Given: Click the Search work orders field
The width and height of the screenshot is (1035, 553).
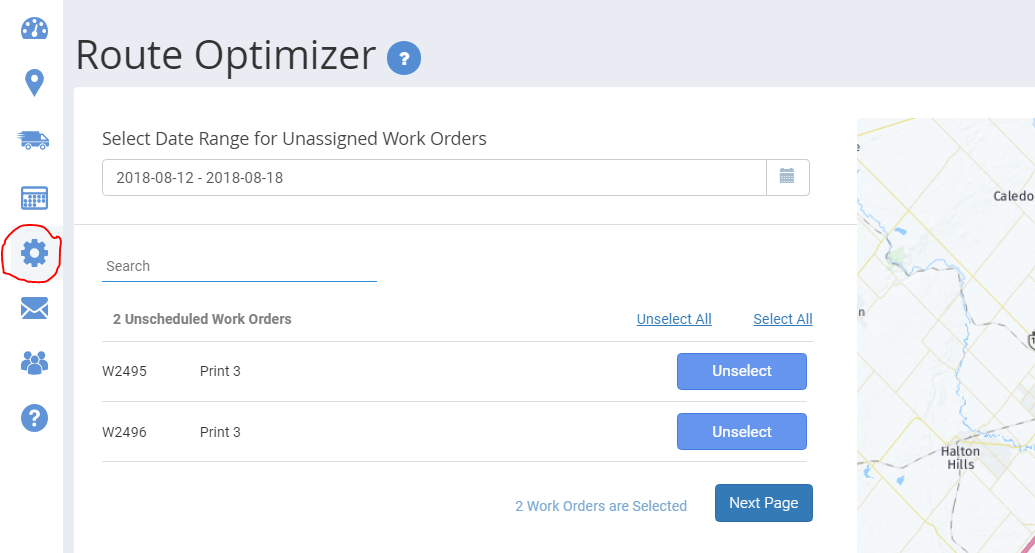Looking at the screenshot, I should [x=239, y=267].
